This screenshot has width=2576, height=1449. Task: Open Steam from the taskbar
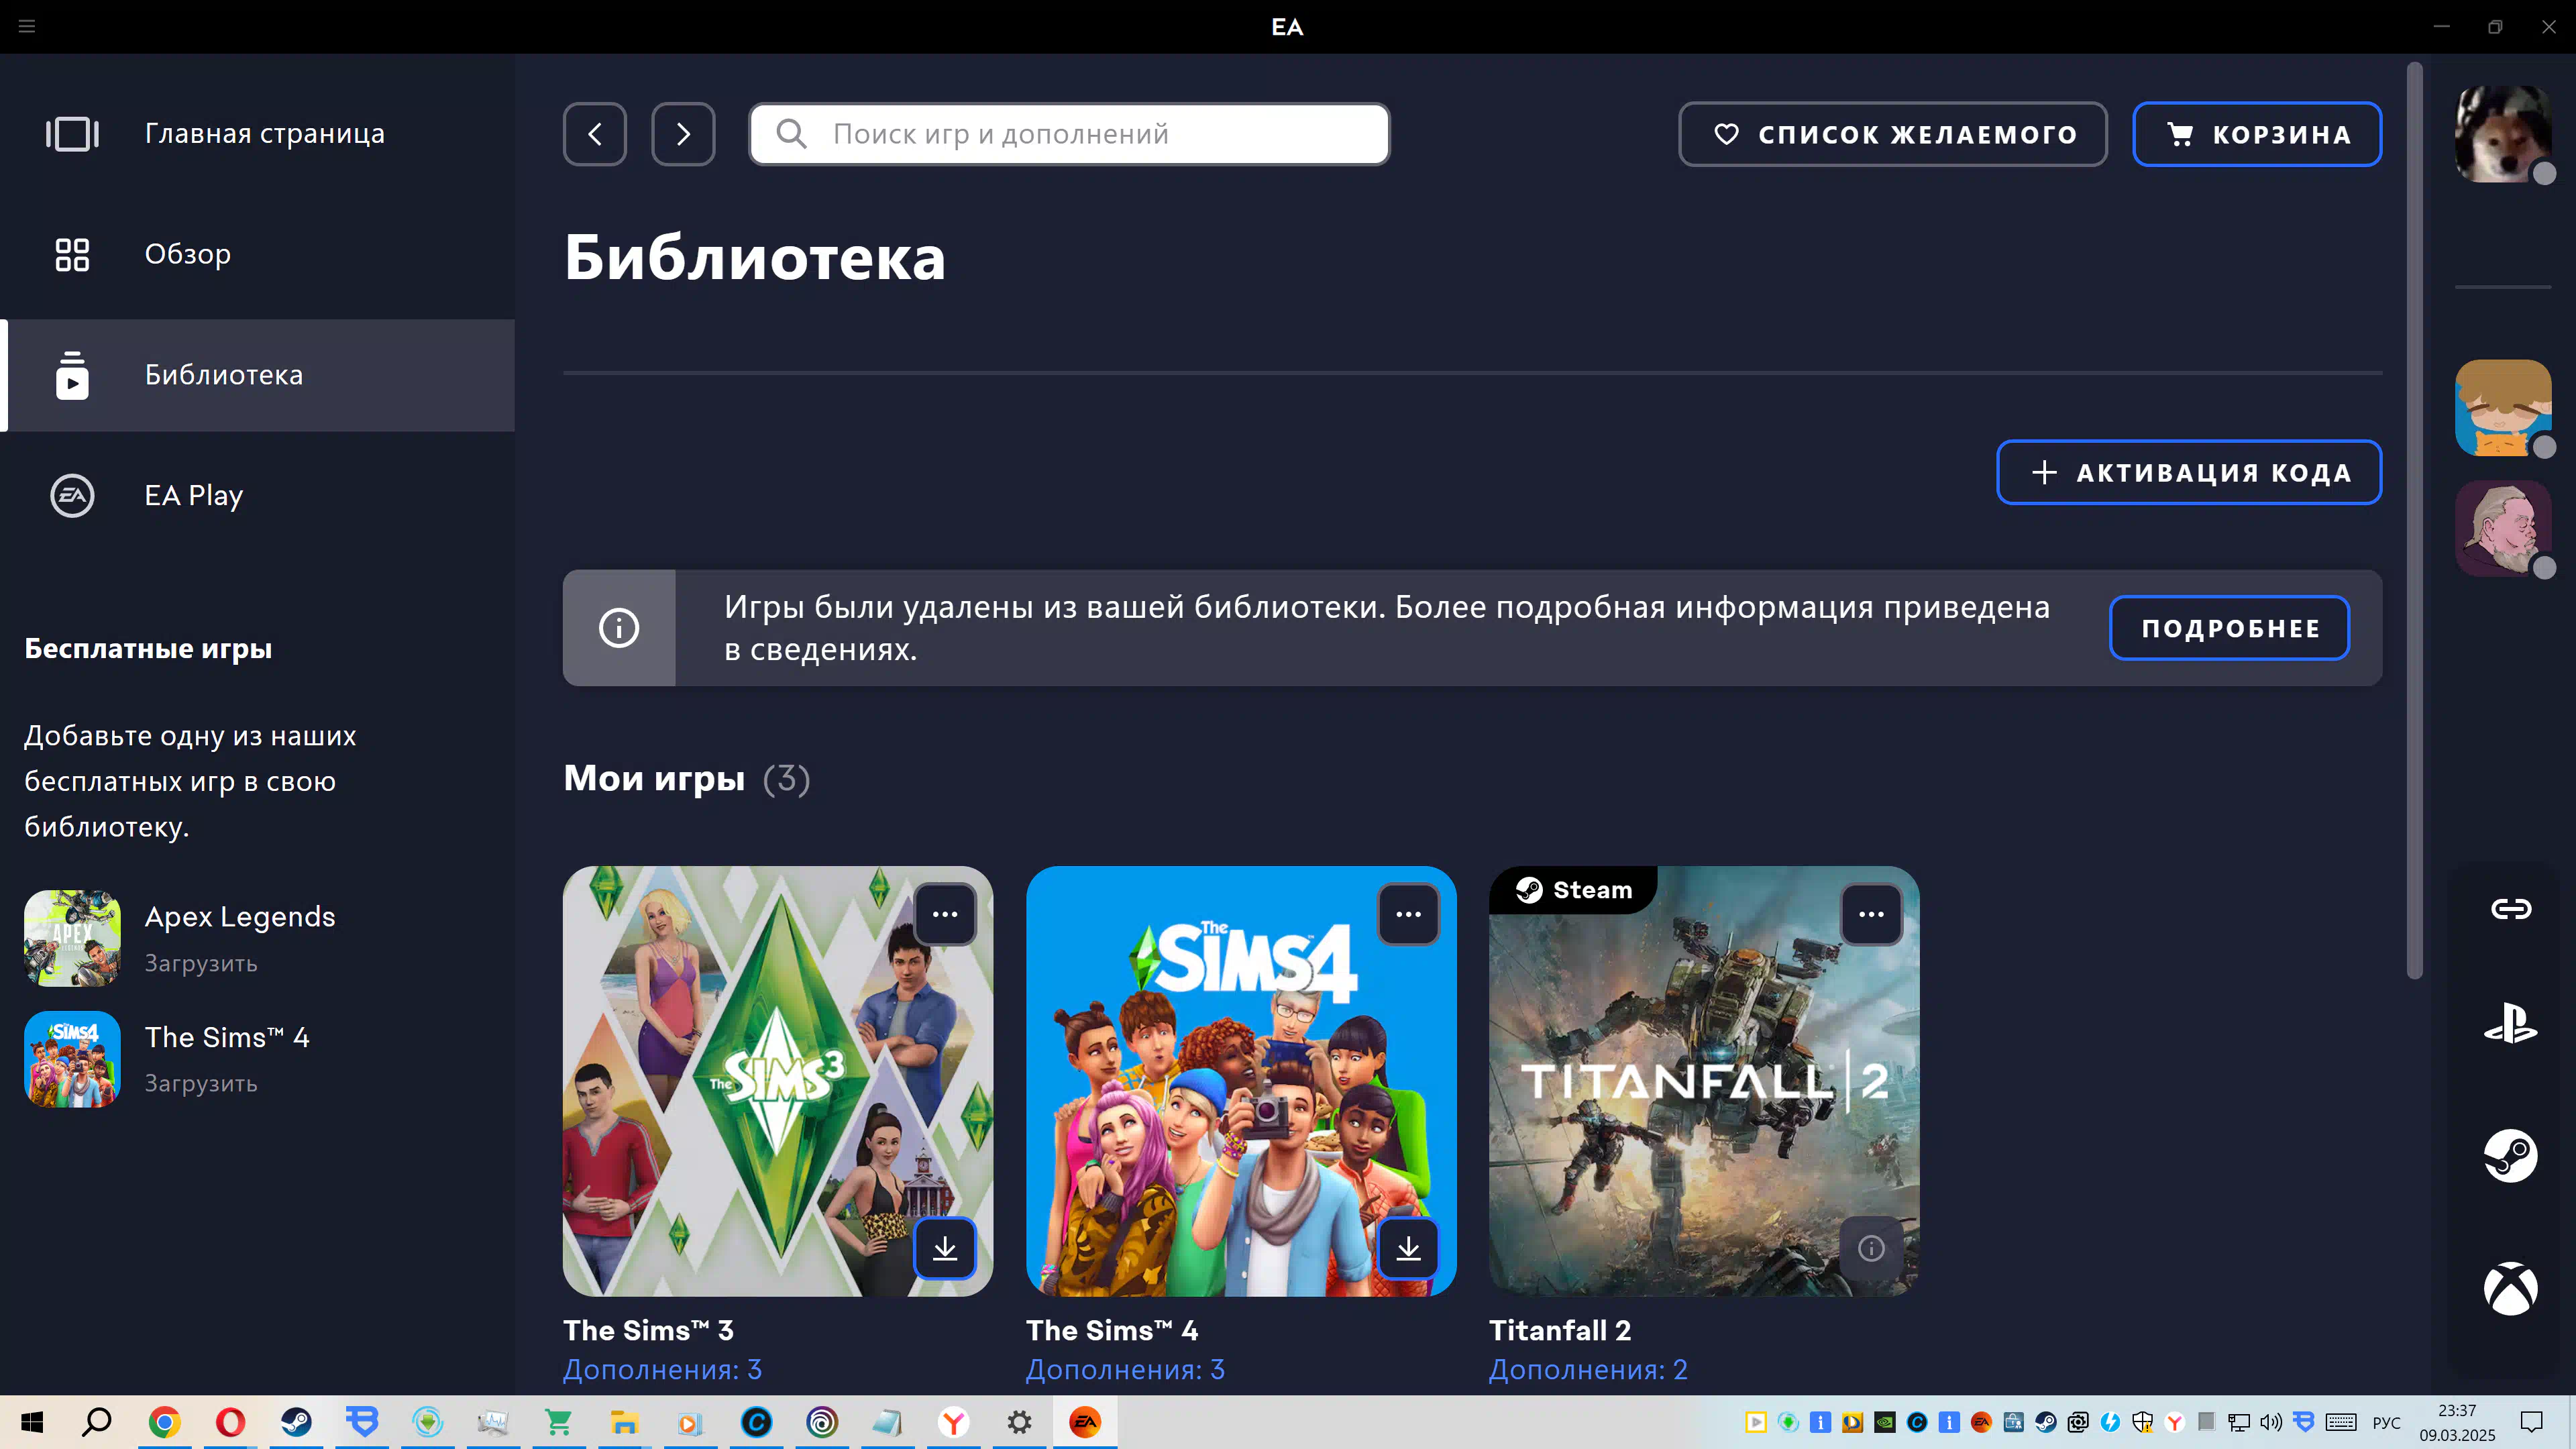pyautogui.click(x=296, y=1422)
